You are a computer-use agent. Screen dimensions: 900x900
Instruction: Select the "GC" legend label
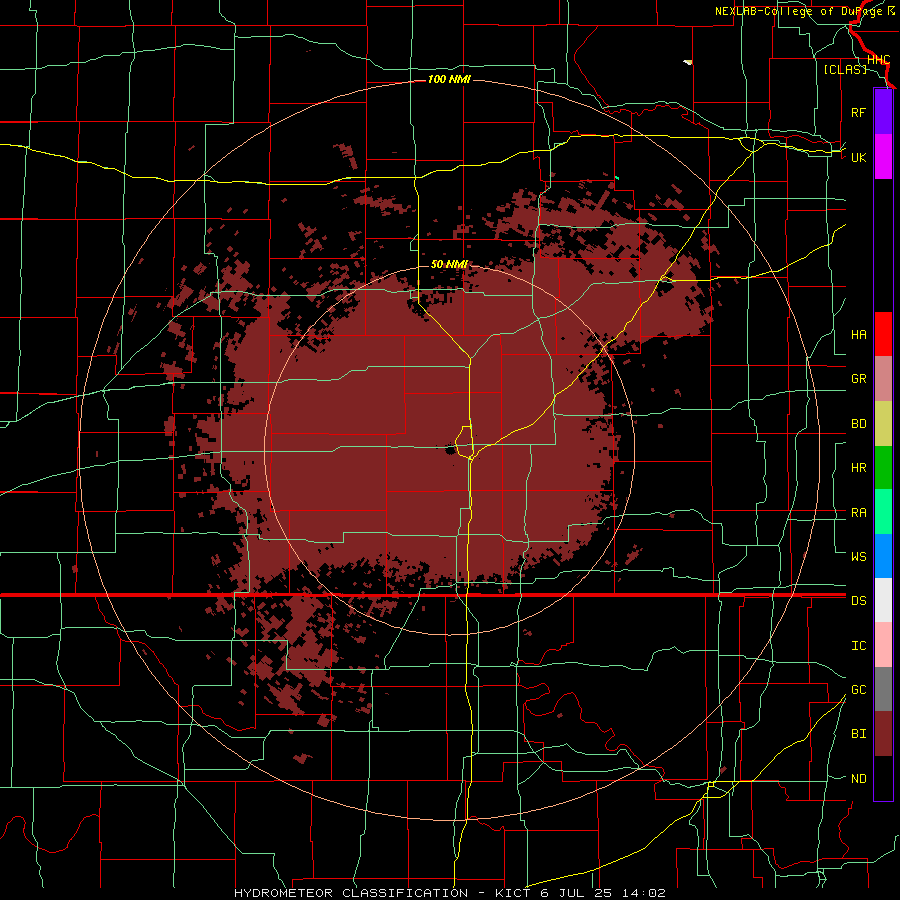coord(858,689)
